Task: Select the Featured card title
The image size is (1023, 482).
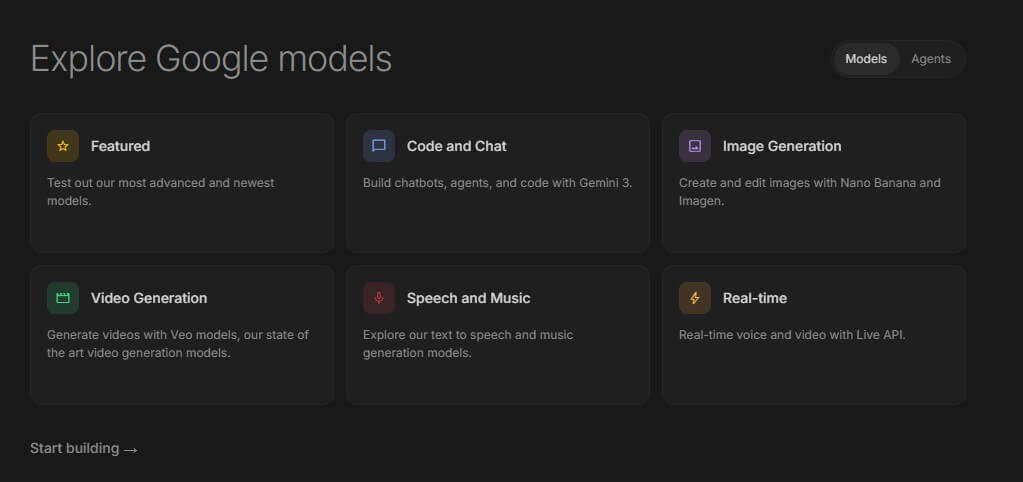Action: (120, 146)
